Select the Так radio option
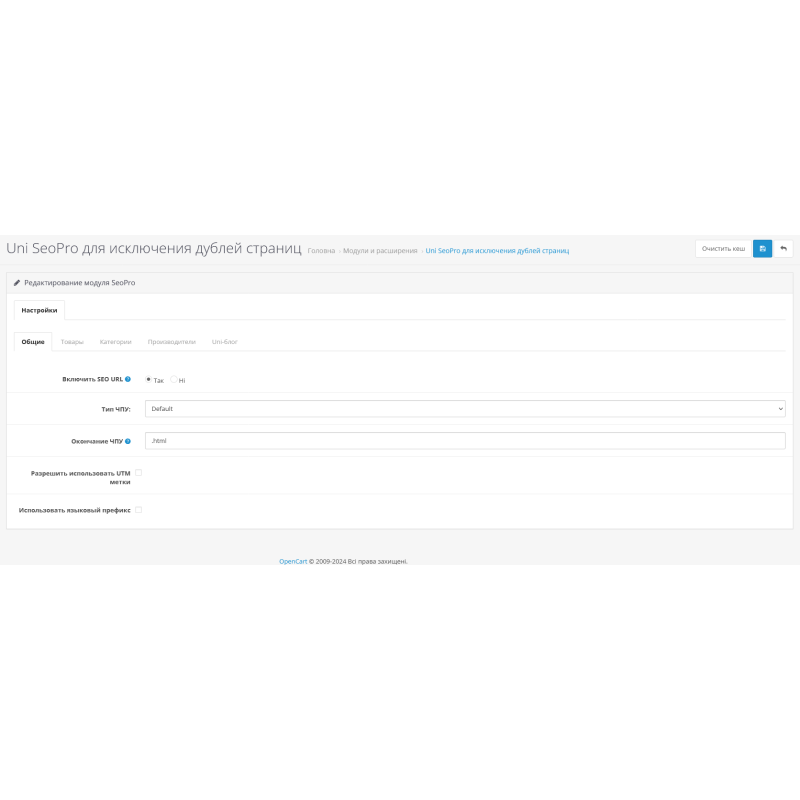The height and width of the screenshot is (800, 800). click(x=149, y=380)
